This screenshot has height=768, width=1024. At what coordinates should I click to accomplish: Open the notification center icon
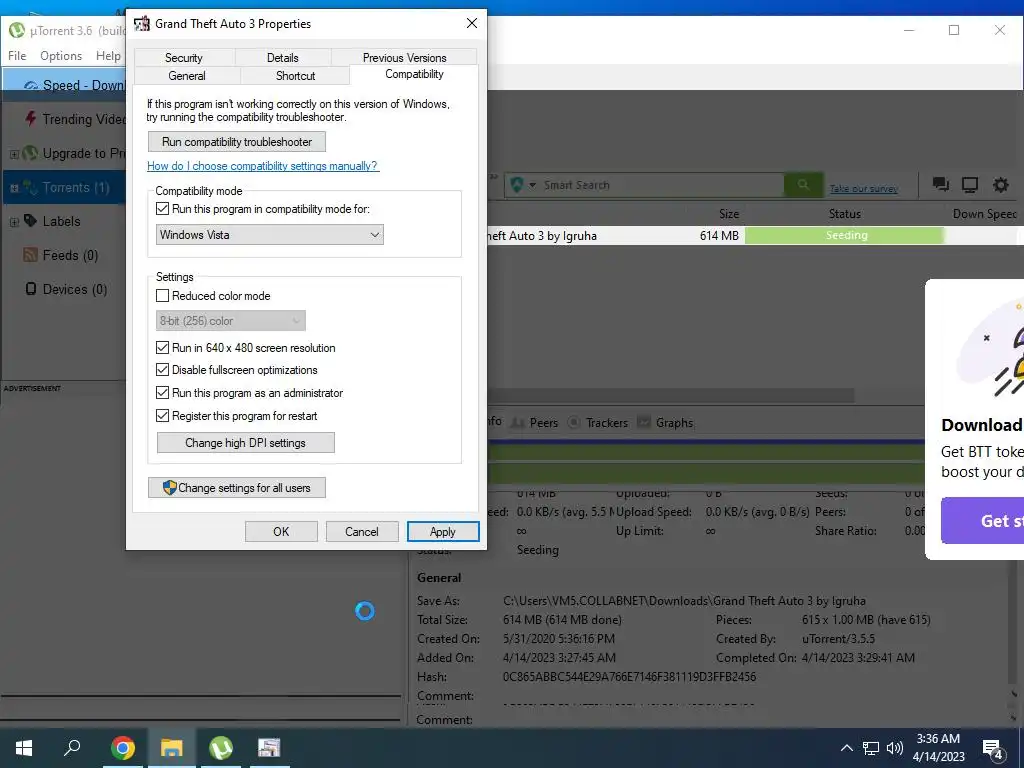click(x=993, y=749)
